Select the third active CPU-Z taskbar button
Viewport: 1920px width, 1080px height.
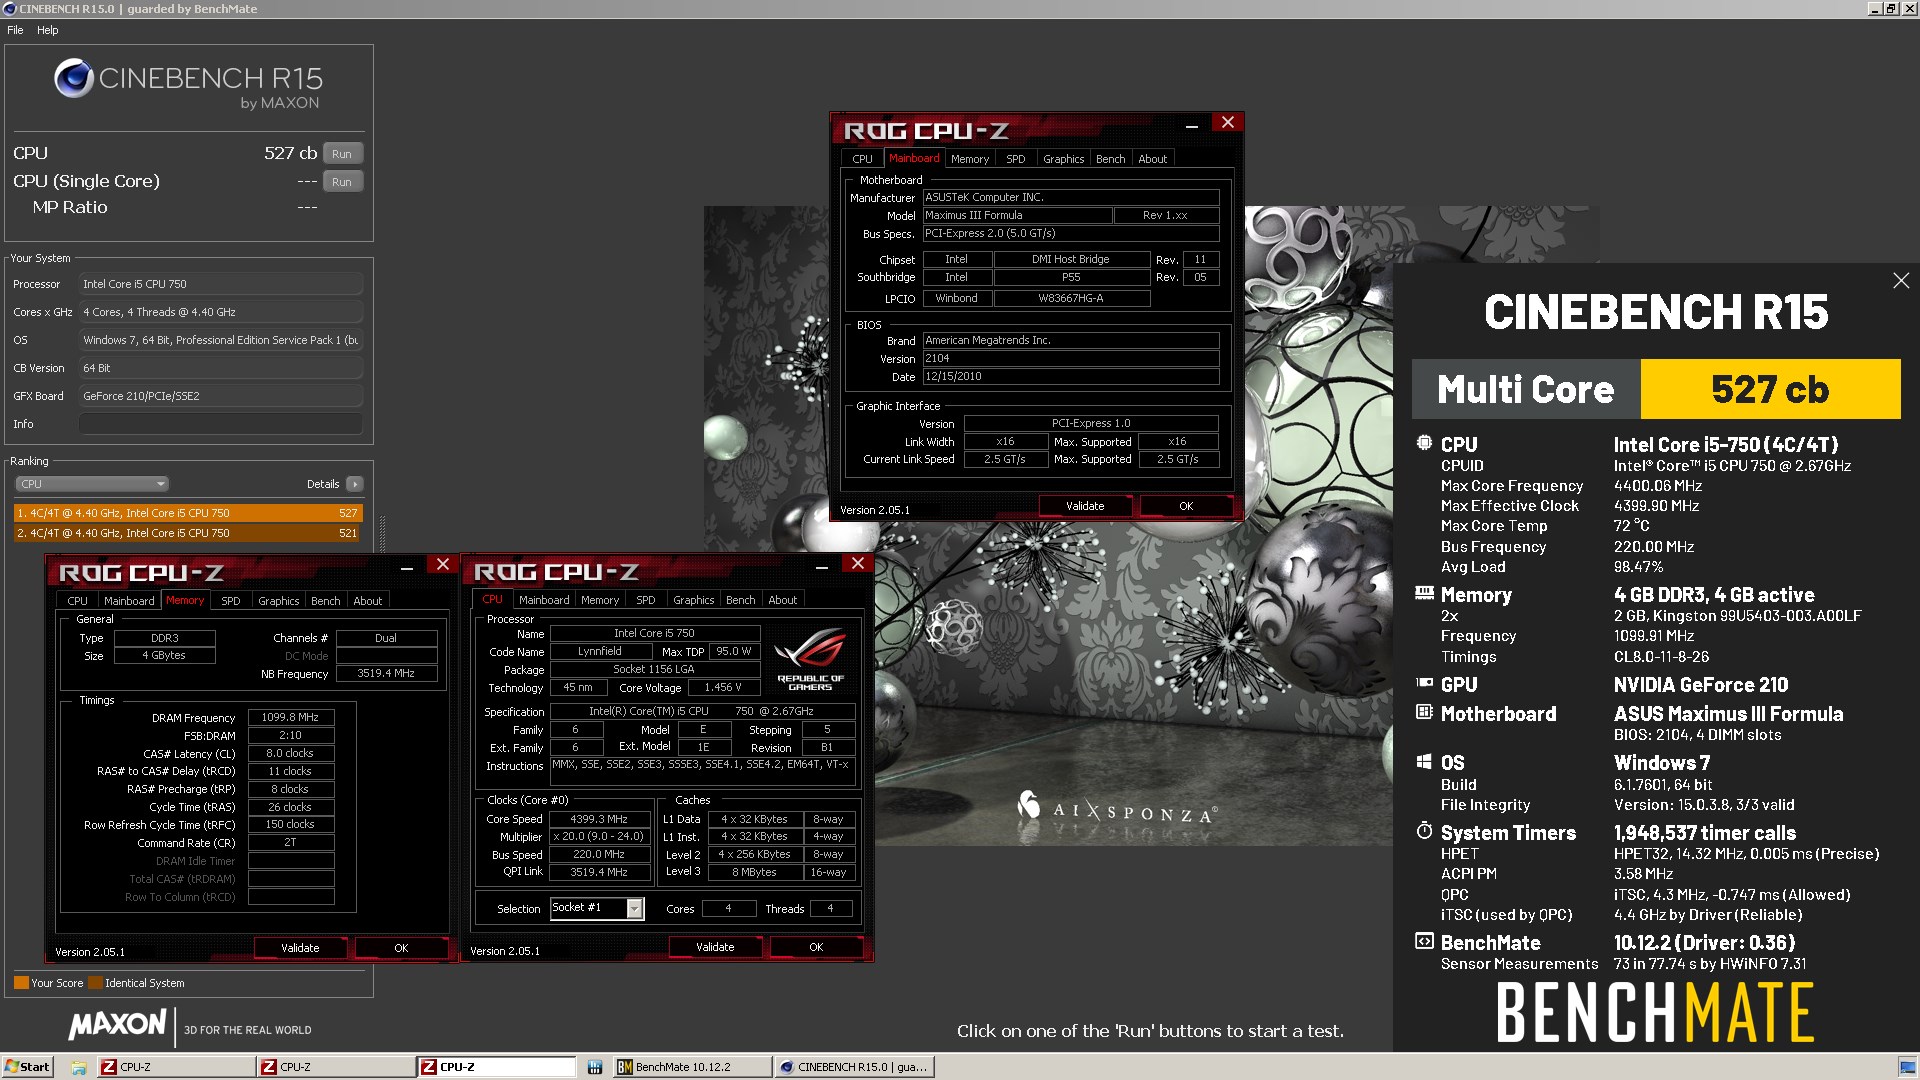click(495, 1067)
